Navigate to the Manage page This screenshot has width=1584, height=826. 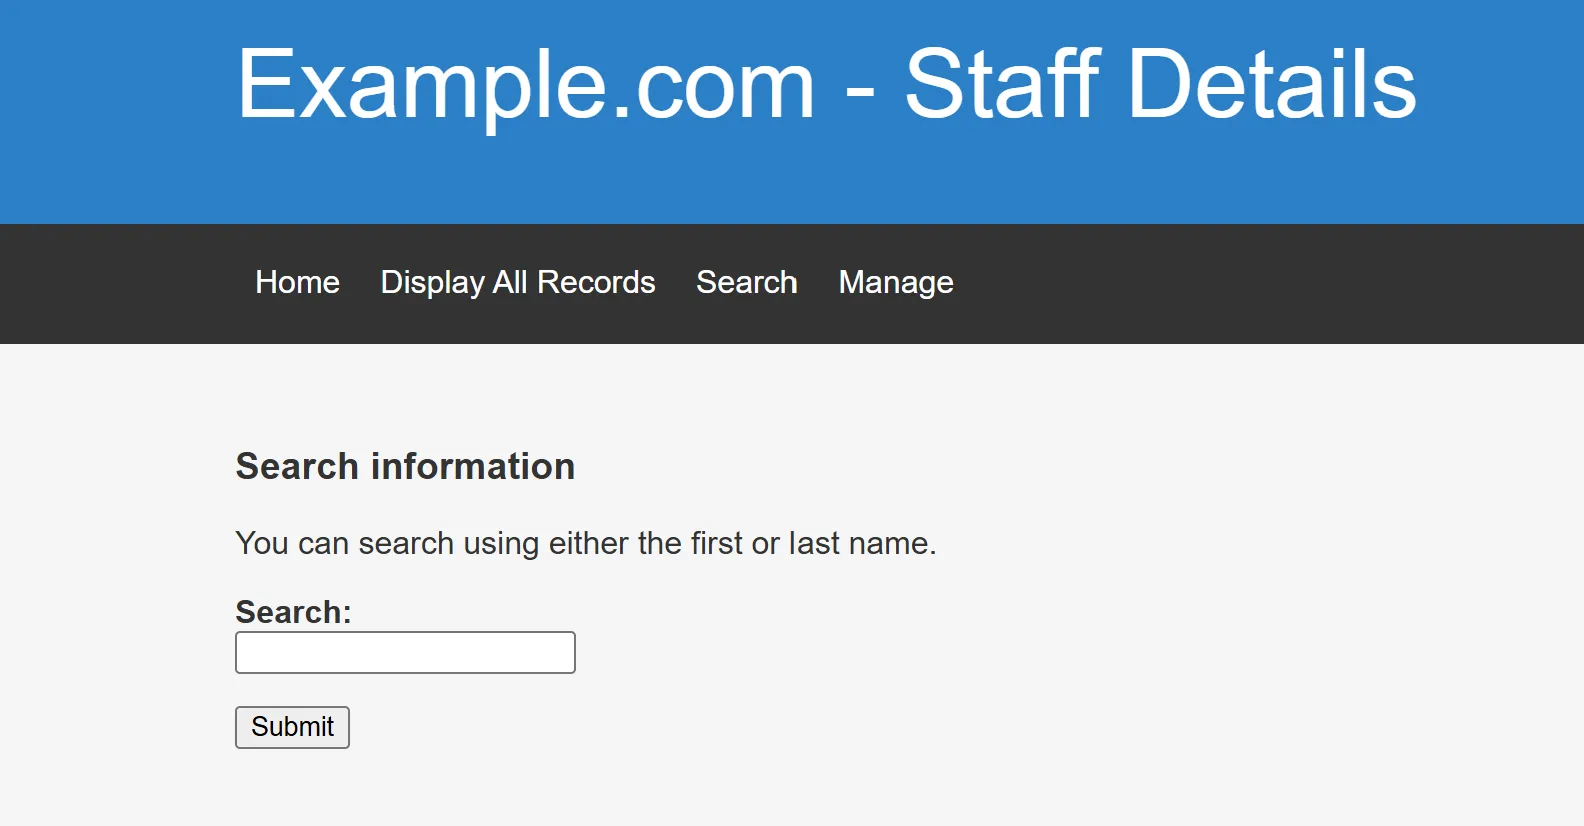pyautogui.click(x=895, y=283)
